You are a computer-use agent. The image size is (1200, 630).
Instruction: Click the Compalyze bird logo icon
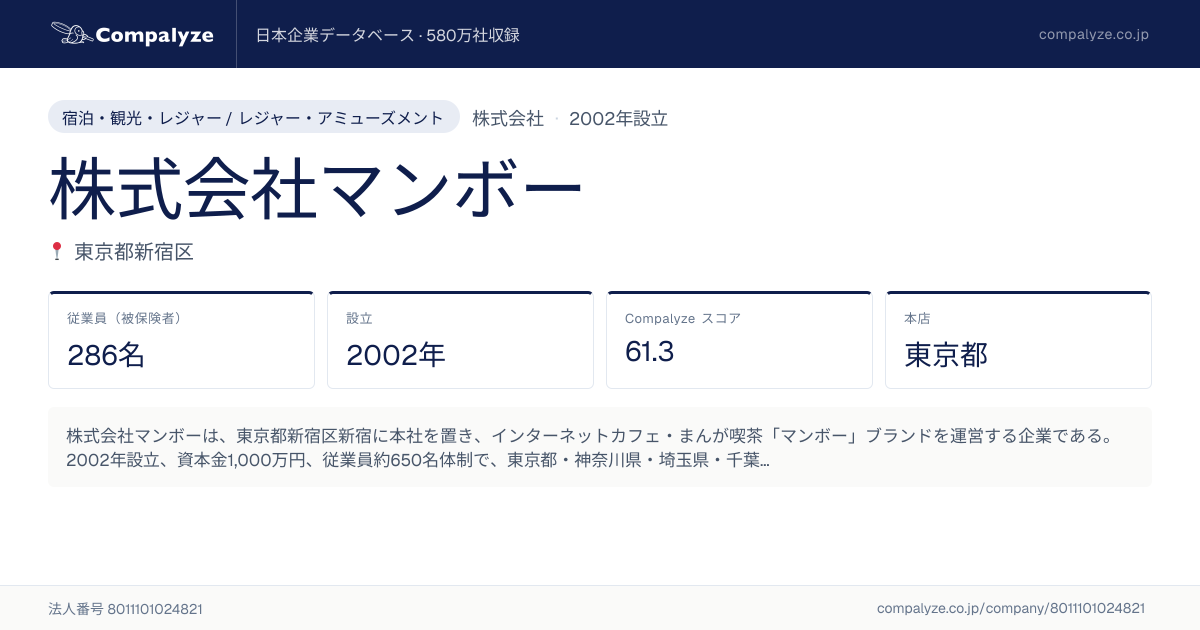click(71, 34)
